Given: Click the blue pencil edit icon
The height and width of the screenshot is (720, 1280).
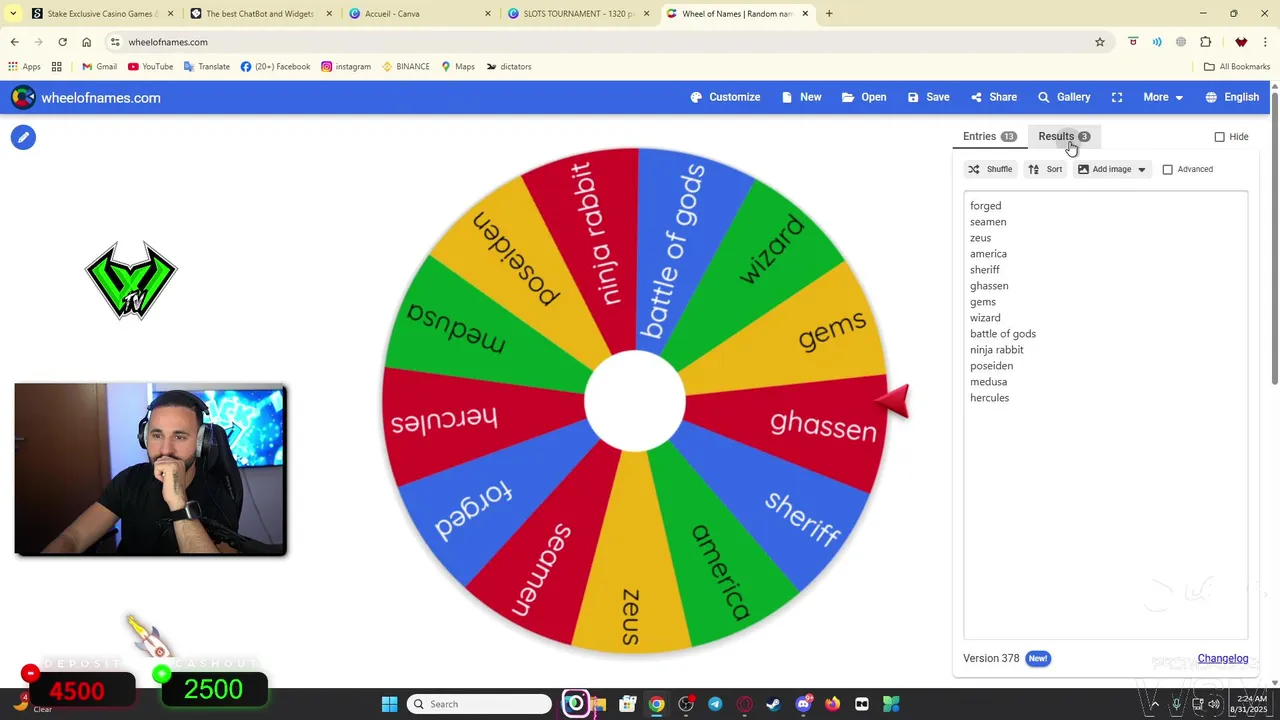Looking at the screenshot, I should click(23, 137).
